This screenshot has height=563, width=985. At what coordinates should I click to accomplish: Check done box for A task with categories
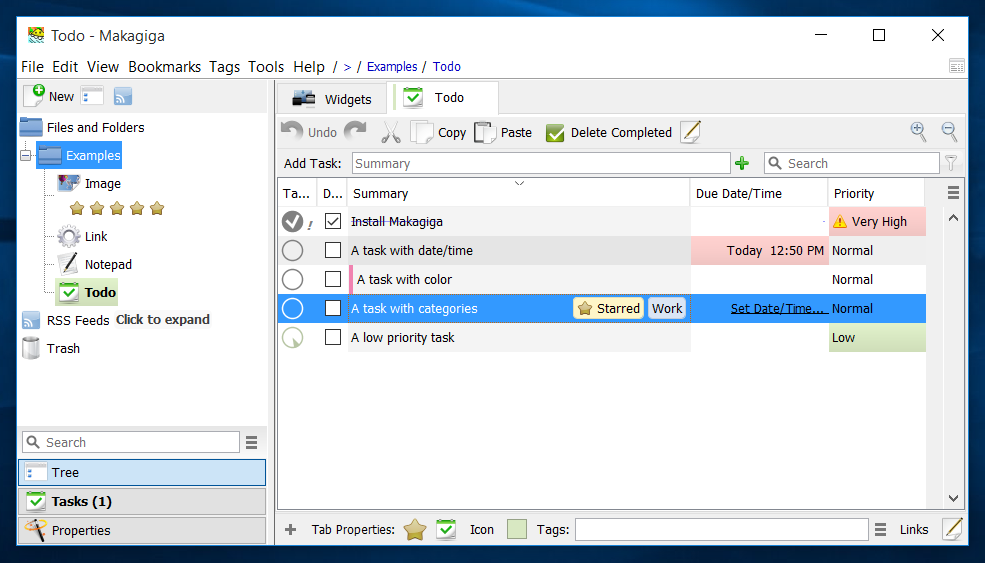(x=333, y=308)
